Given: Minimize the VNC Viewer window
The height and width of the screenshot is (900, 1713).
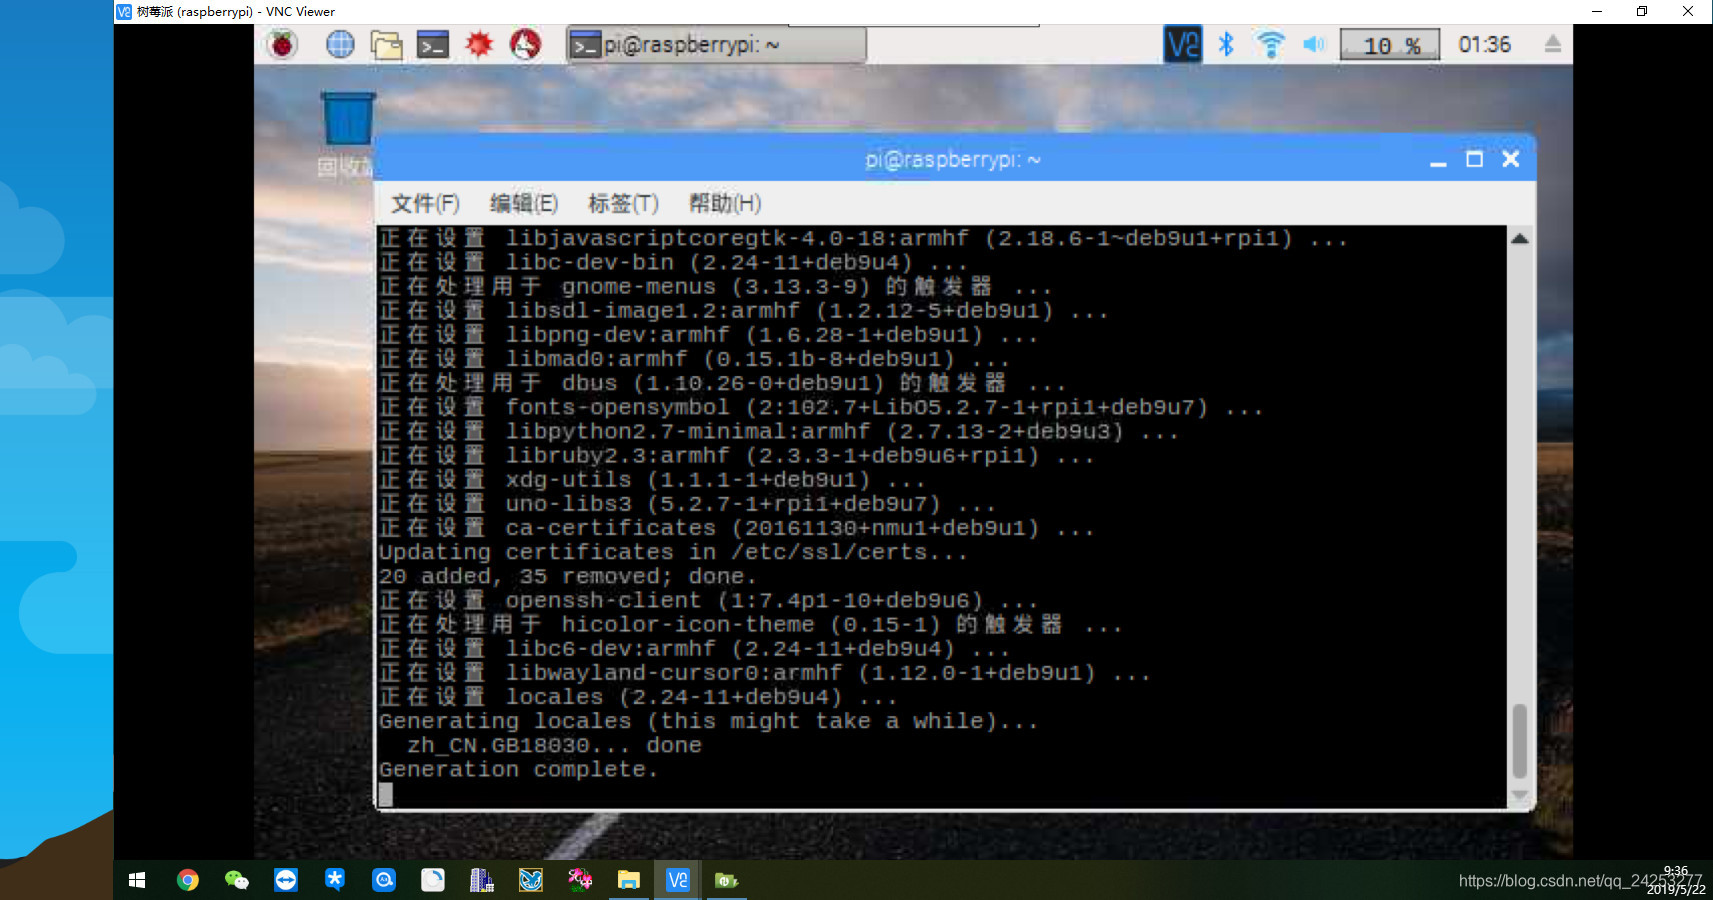Looking at the screenshot, I should 1597,11.
